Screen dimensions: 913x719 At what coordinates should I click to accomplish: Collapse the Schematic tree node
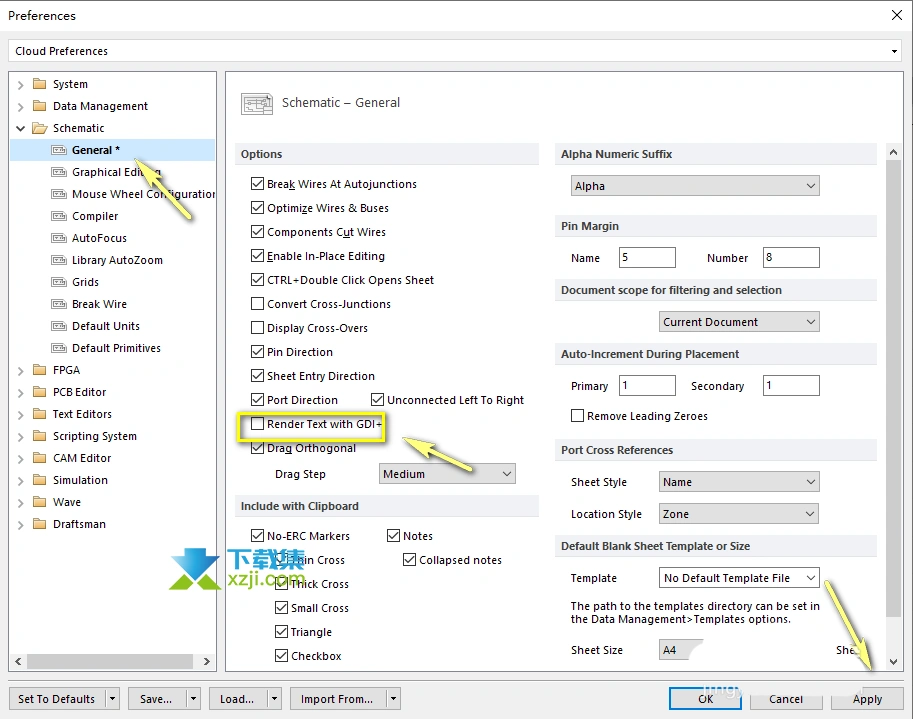click(x=20, y=128)
